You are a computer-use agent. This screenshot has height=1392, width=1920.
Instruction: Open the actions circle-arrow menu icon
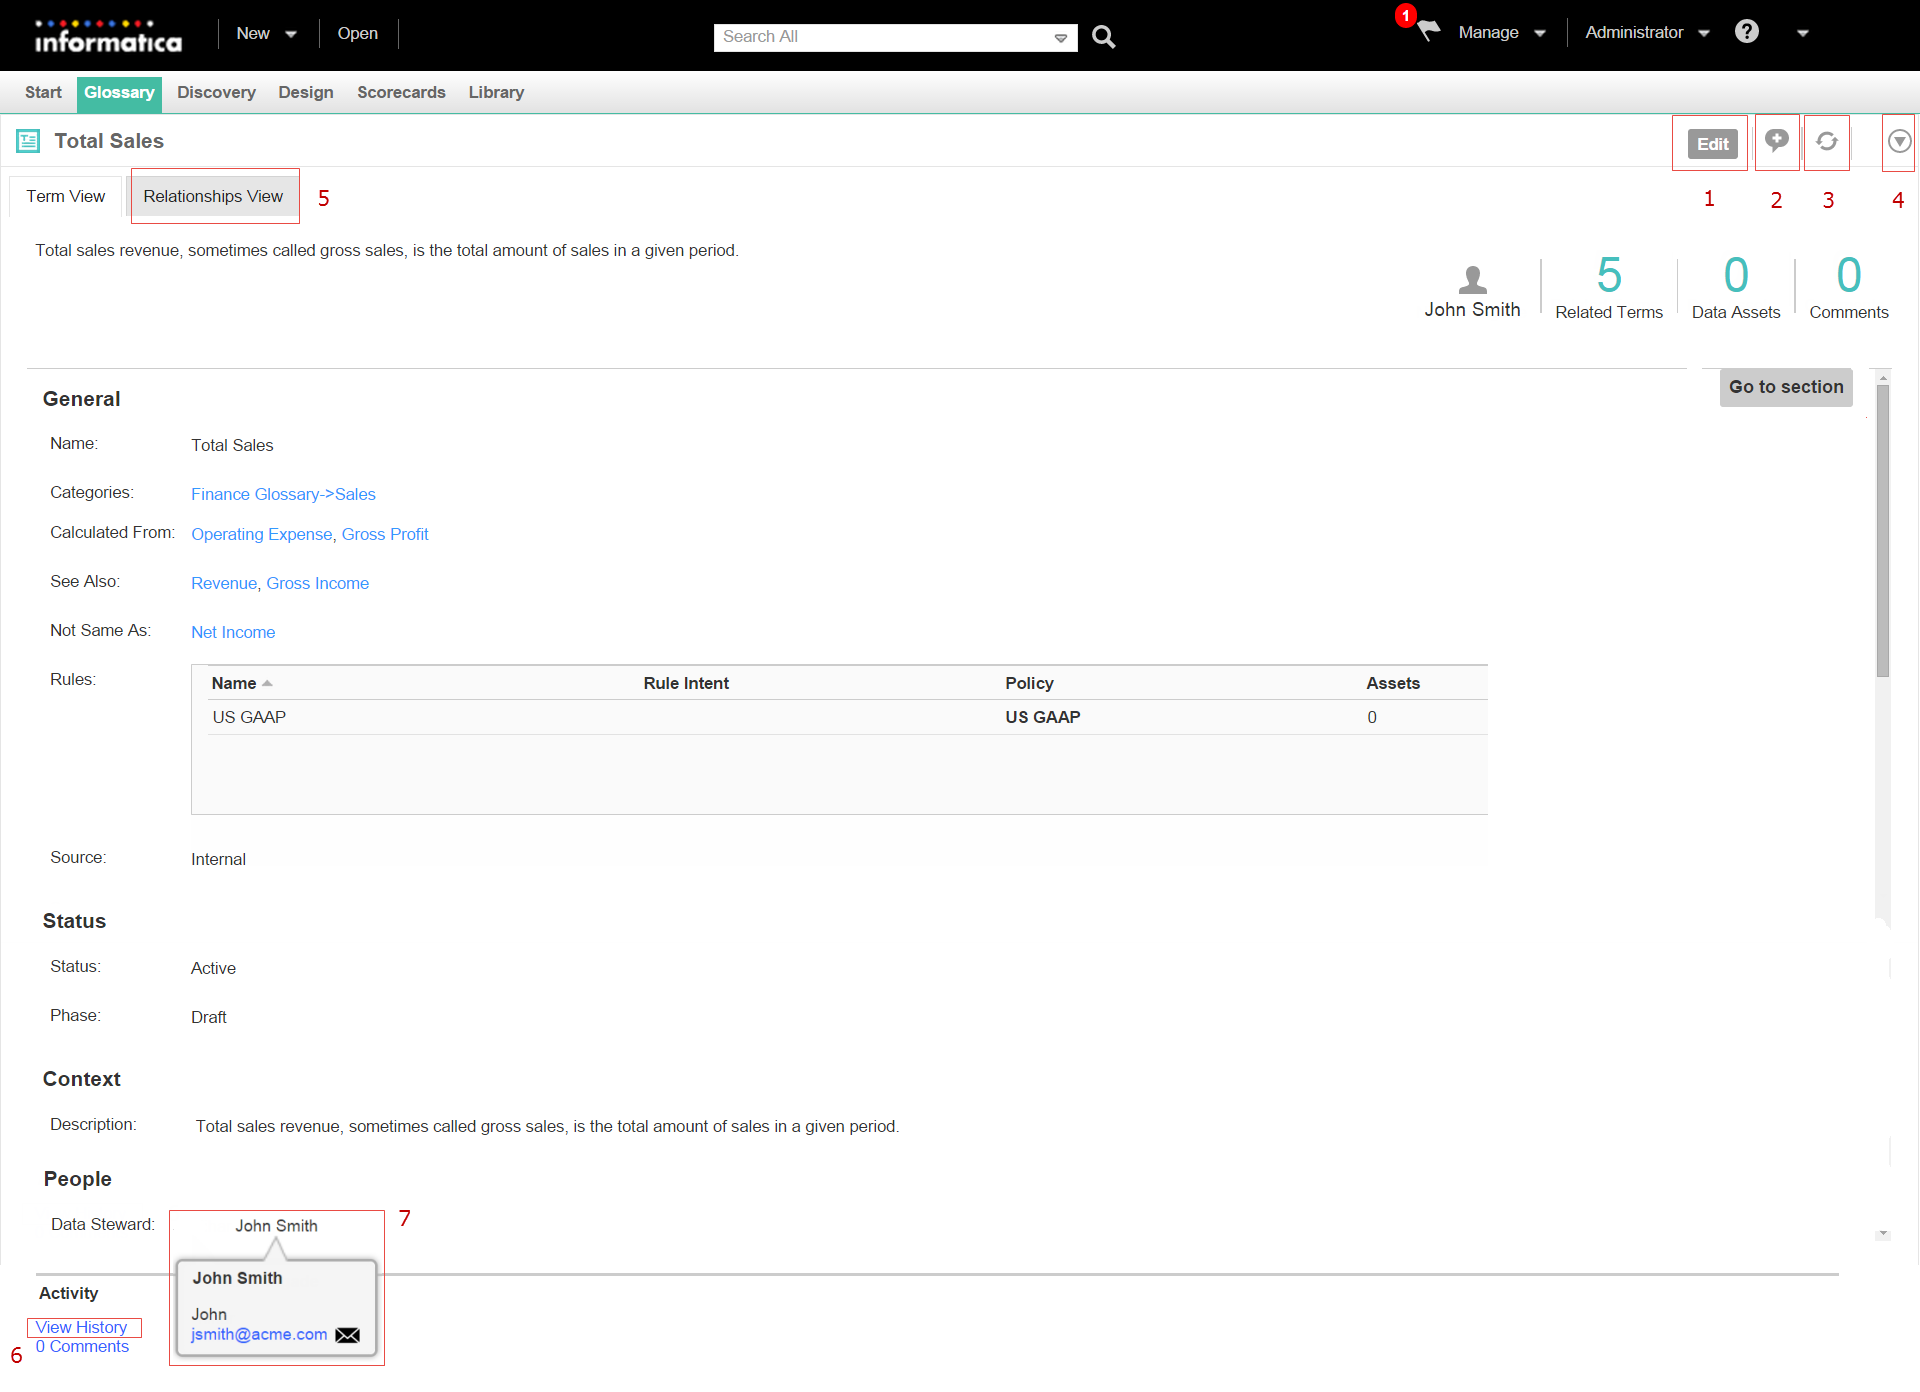click(x=1900, y=142)
